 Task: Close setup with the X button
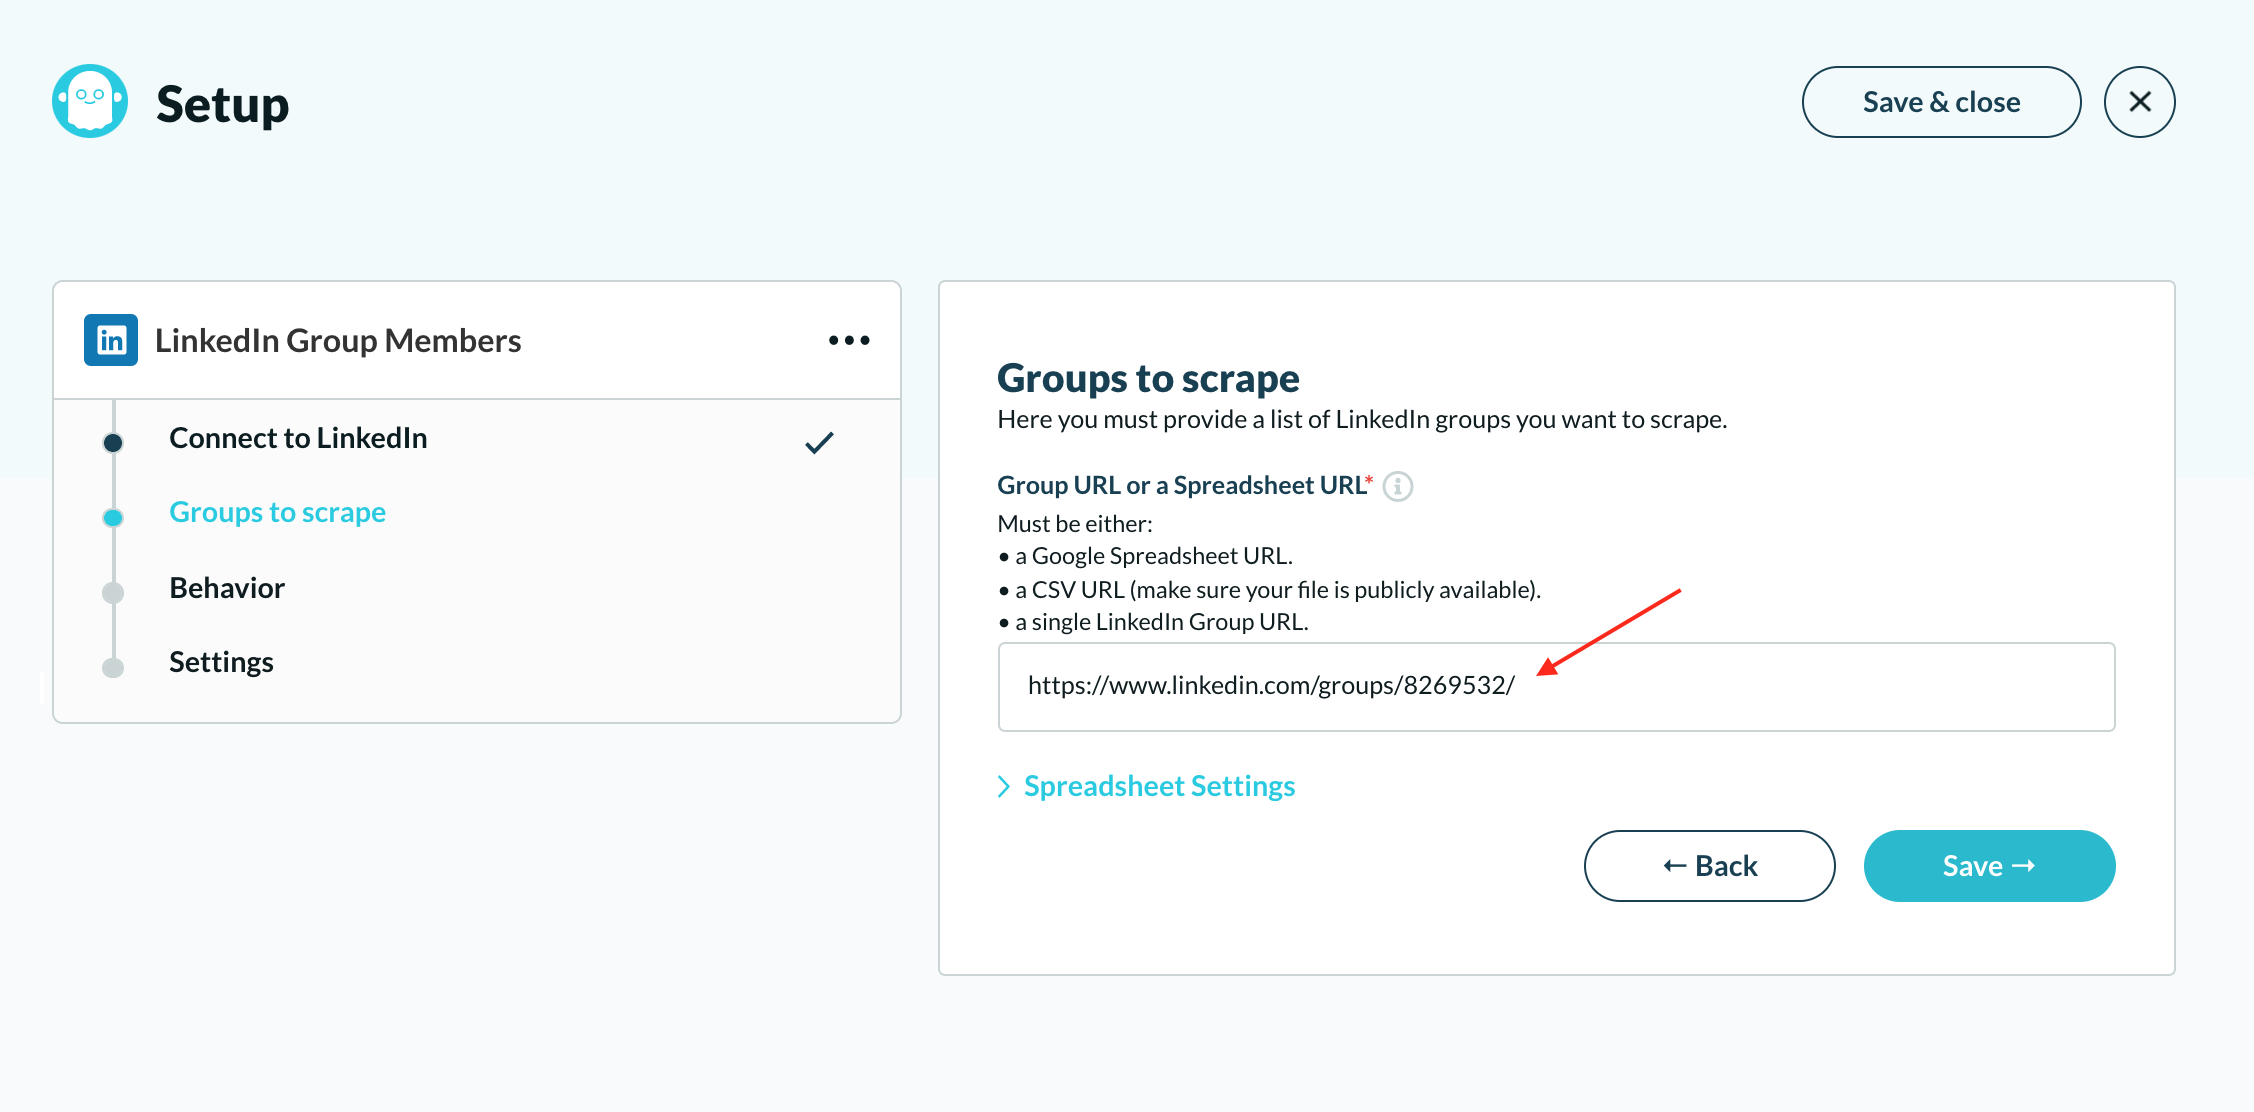(2139, 102)
